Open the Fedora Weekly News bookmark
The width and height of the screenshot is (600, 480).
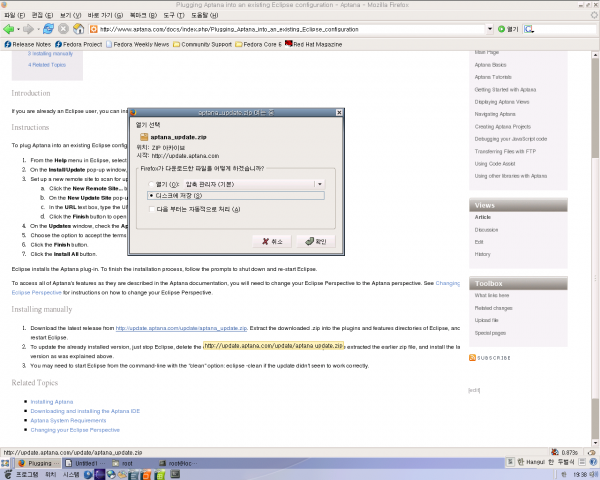pos(137,44)
